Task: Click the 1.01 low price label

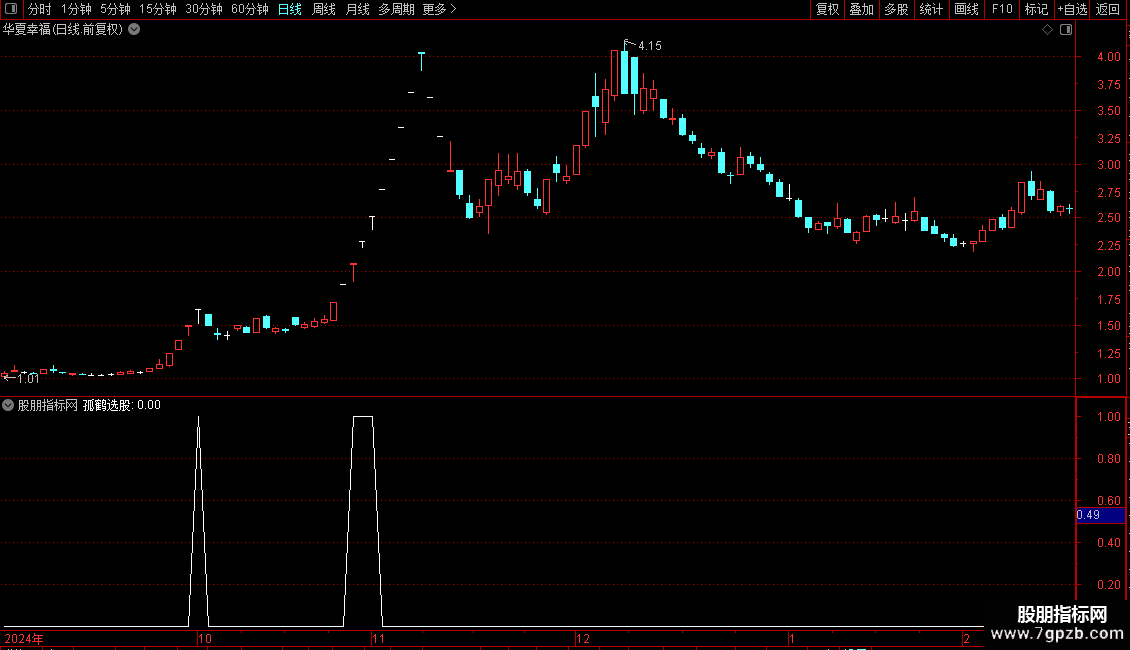Action: pyautogui.click(x=27, y=379)
